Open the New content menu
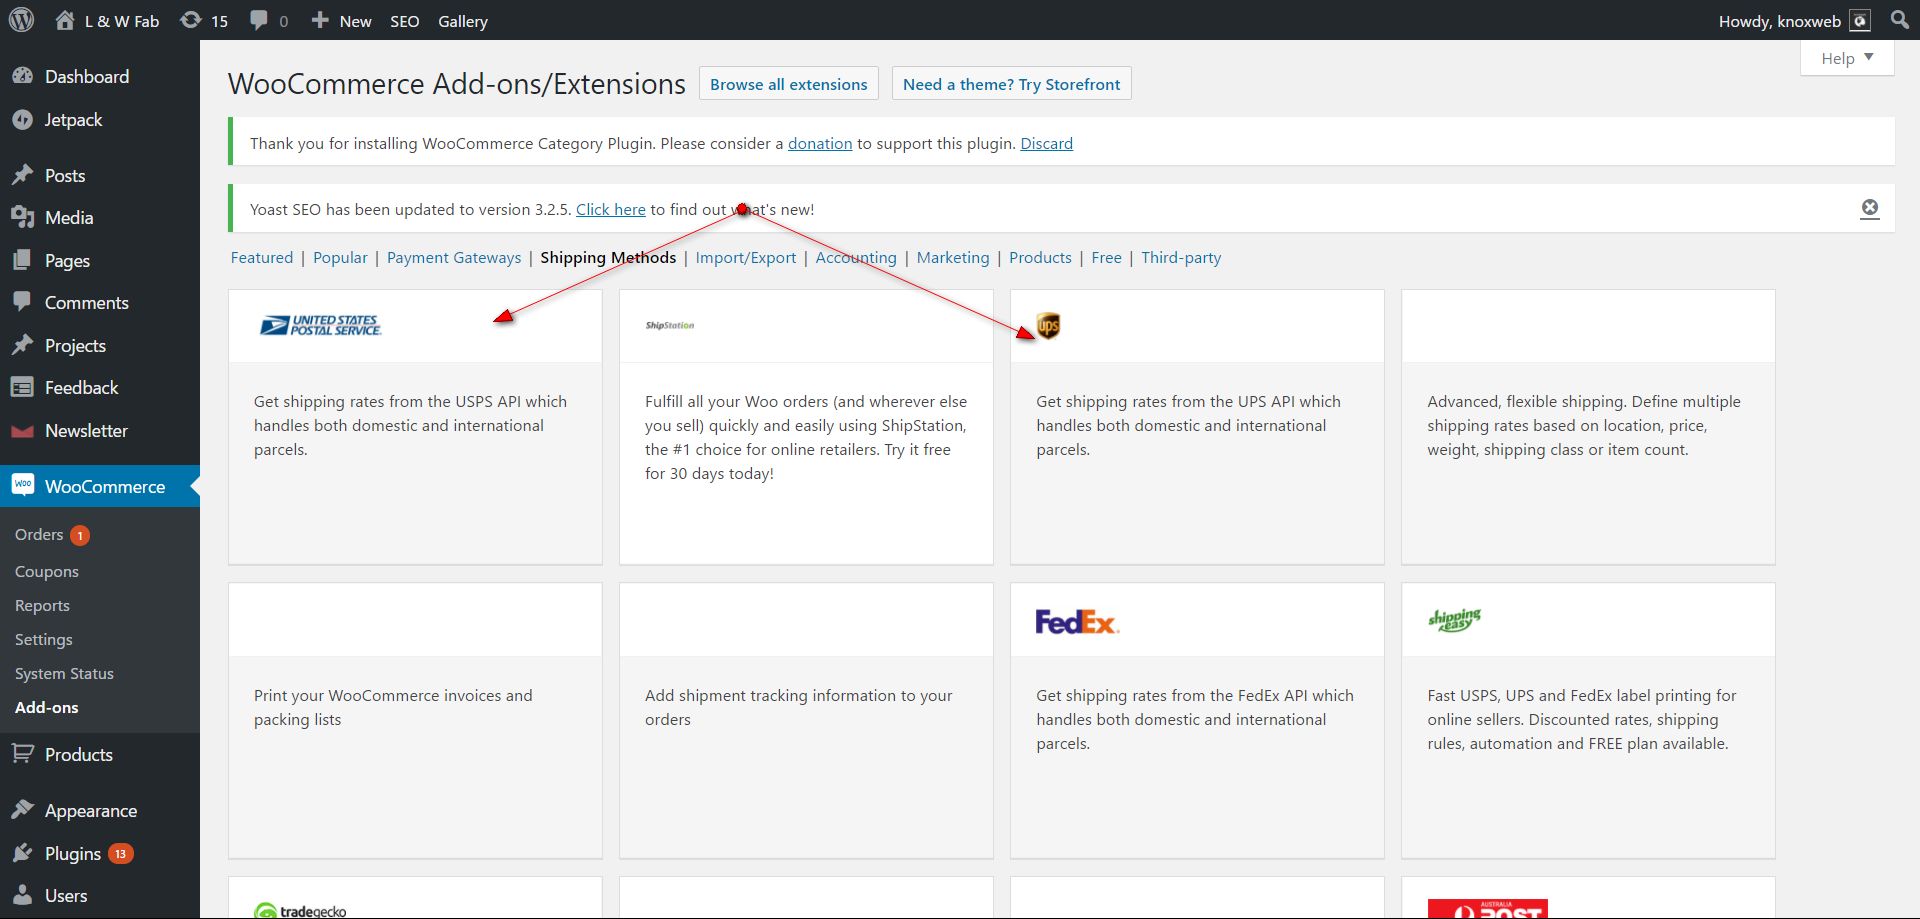Screen dimensions: 1920x919 341,21
